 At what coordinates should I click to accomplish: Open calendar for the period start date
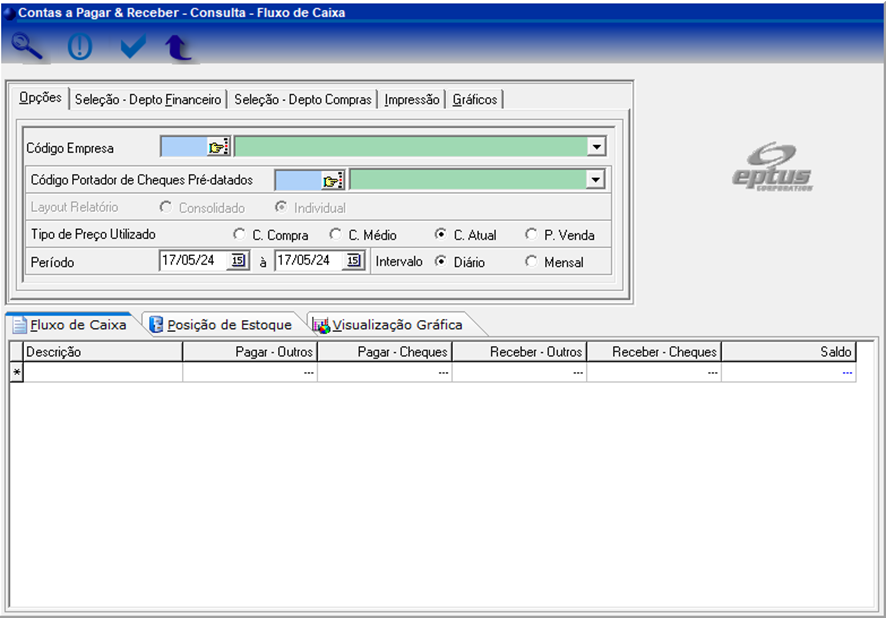click(x=238, y=261)
